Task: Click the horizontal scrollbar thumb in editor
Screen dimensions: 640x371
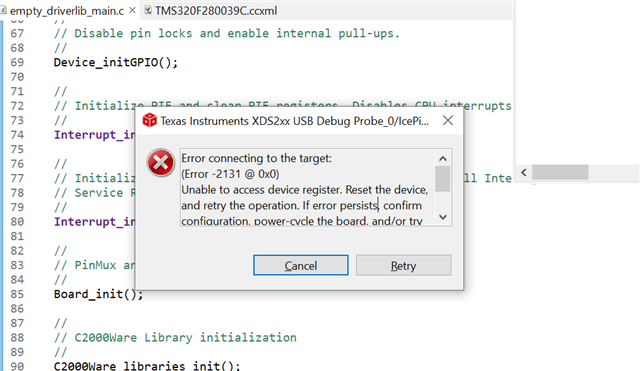Action: click(560, 172)
